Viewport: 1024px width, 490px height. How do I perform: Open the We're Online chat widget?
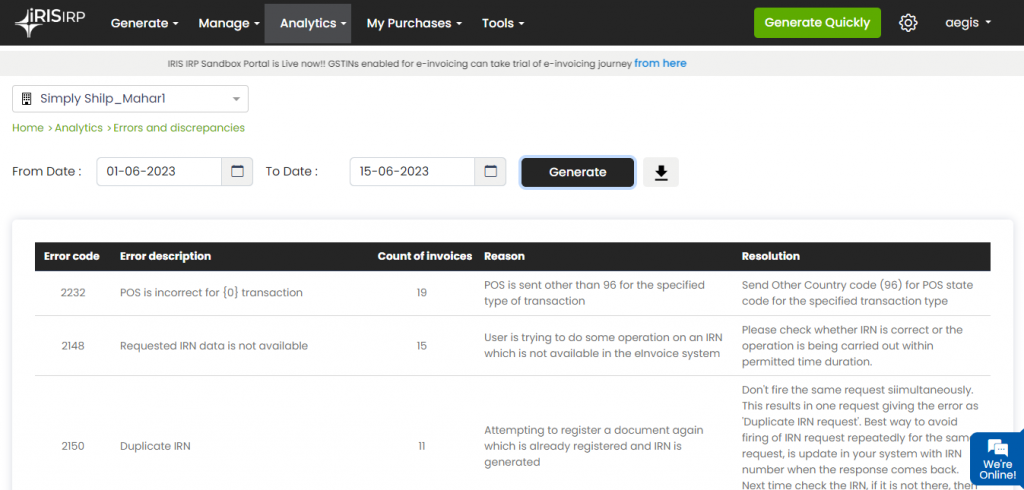[x=996, y=459]
